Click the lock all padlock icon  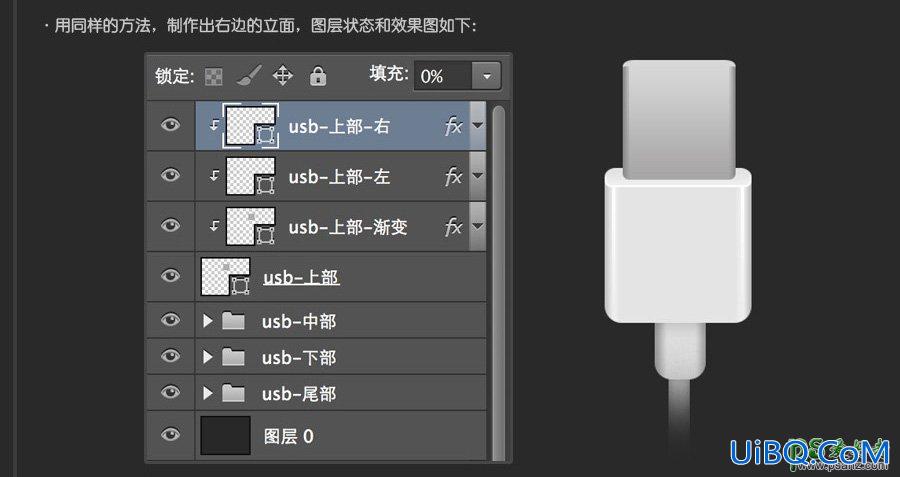tap(318, 76)
